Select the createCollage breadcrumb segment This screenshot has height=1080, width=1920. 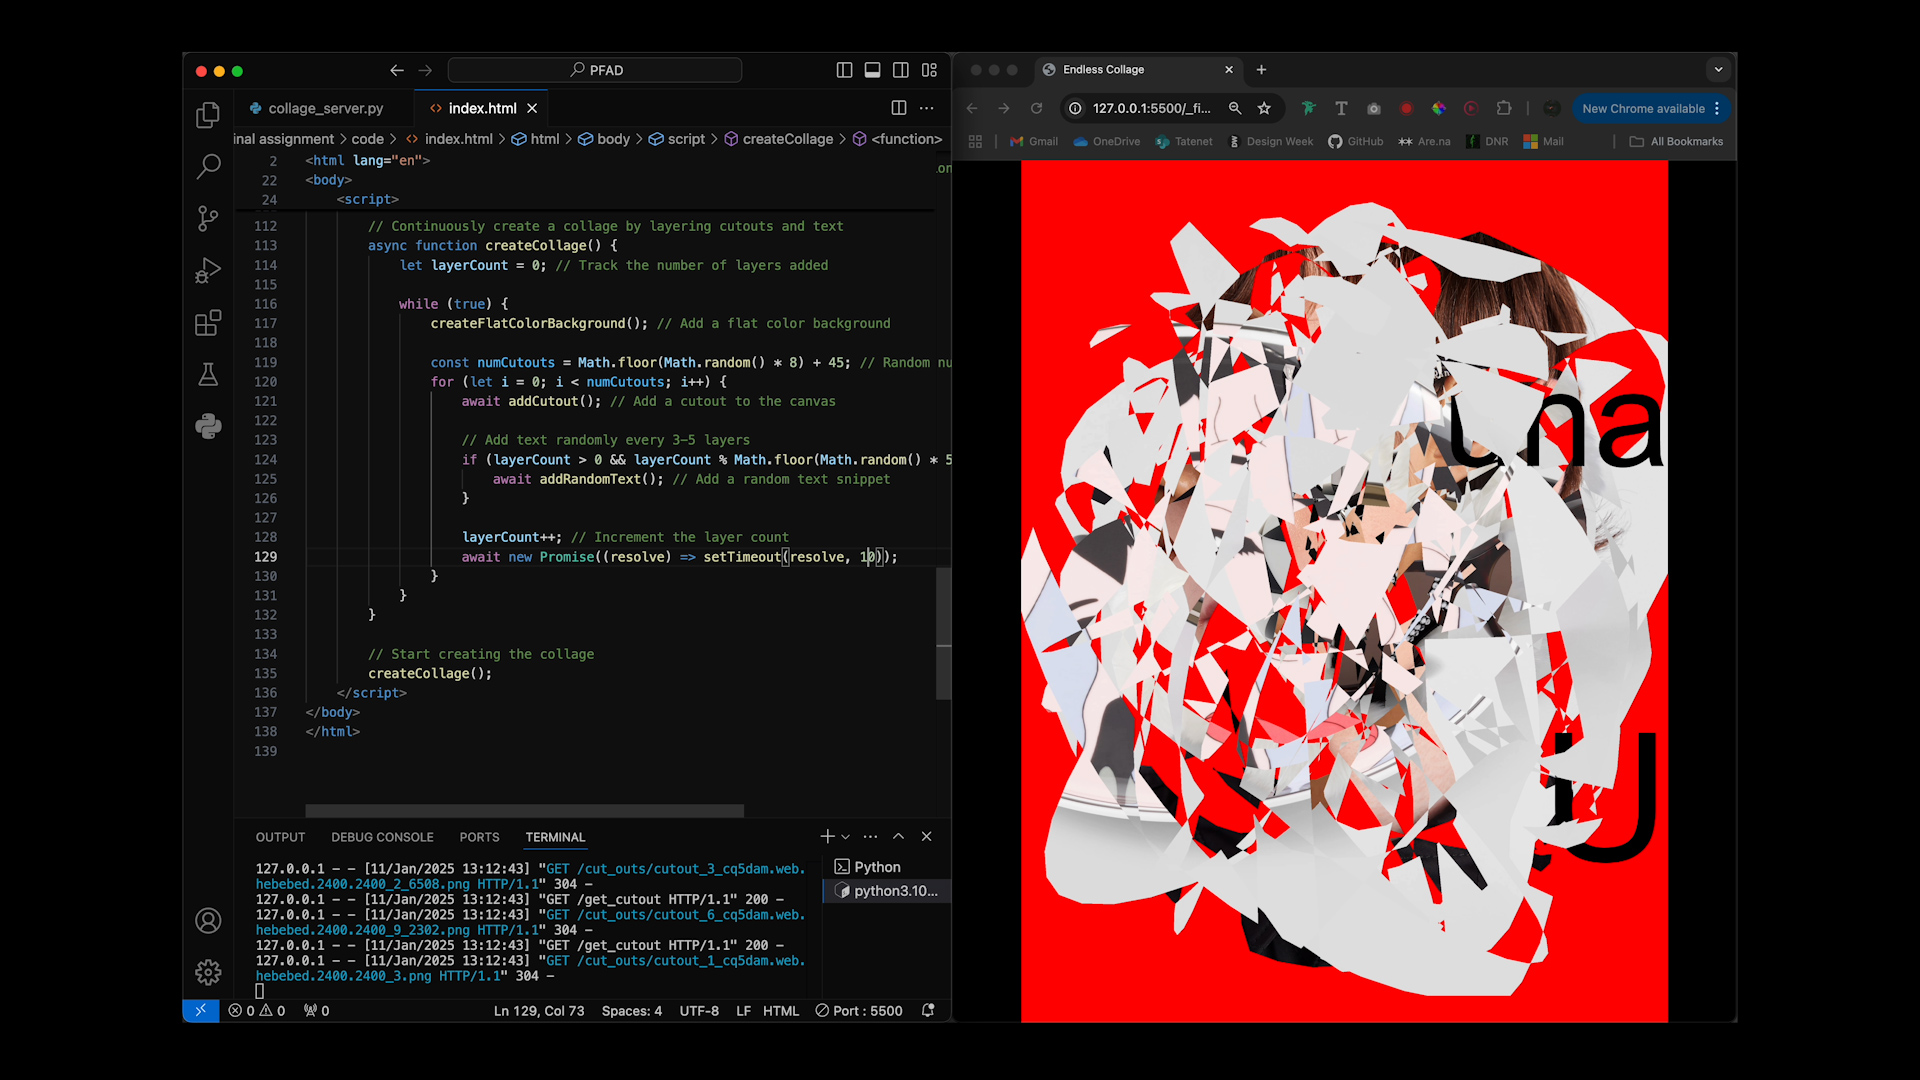coord(779,139)
